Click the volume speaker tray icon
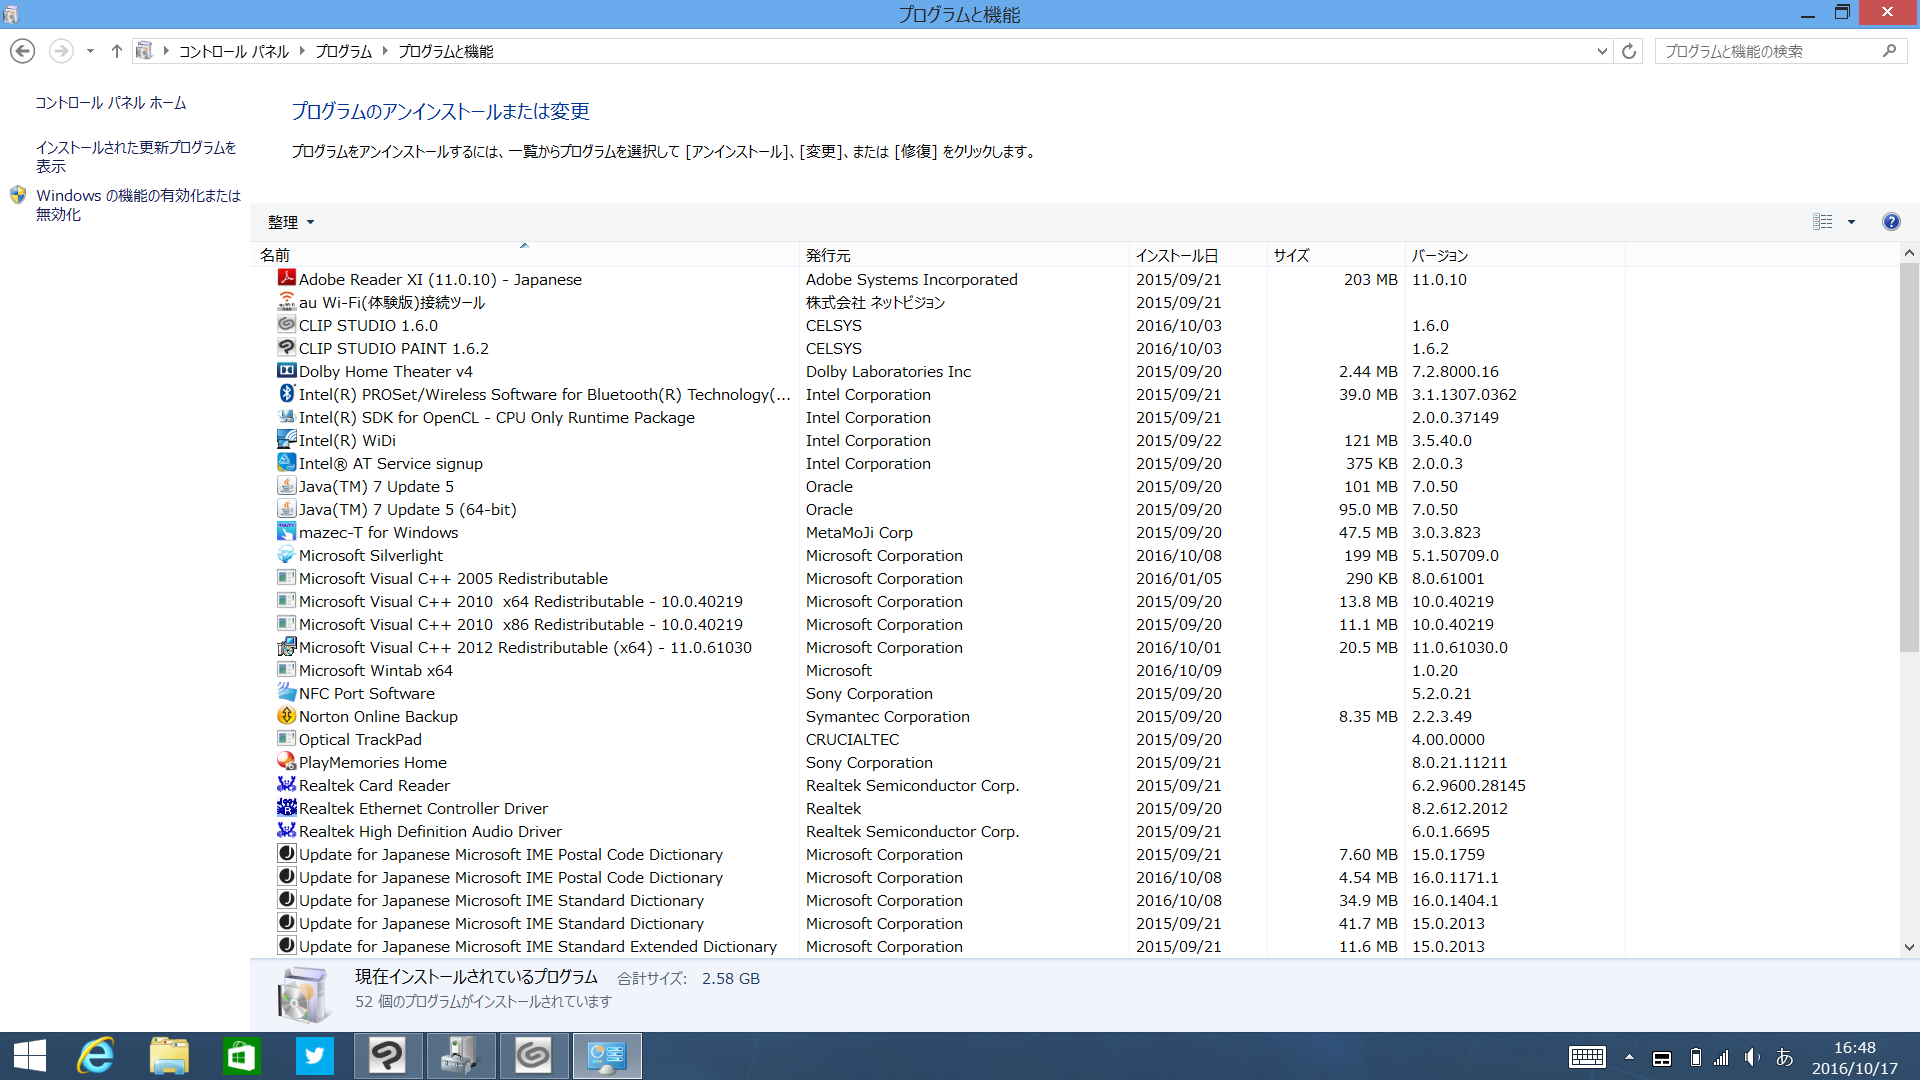1920x1080 pixels. 1752,1057
